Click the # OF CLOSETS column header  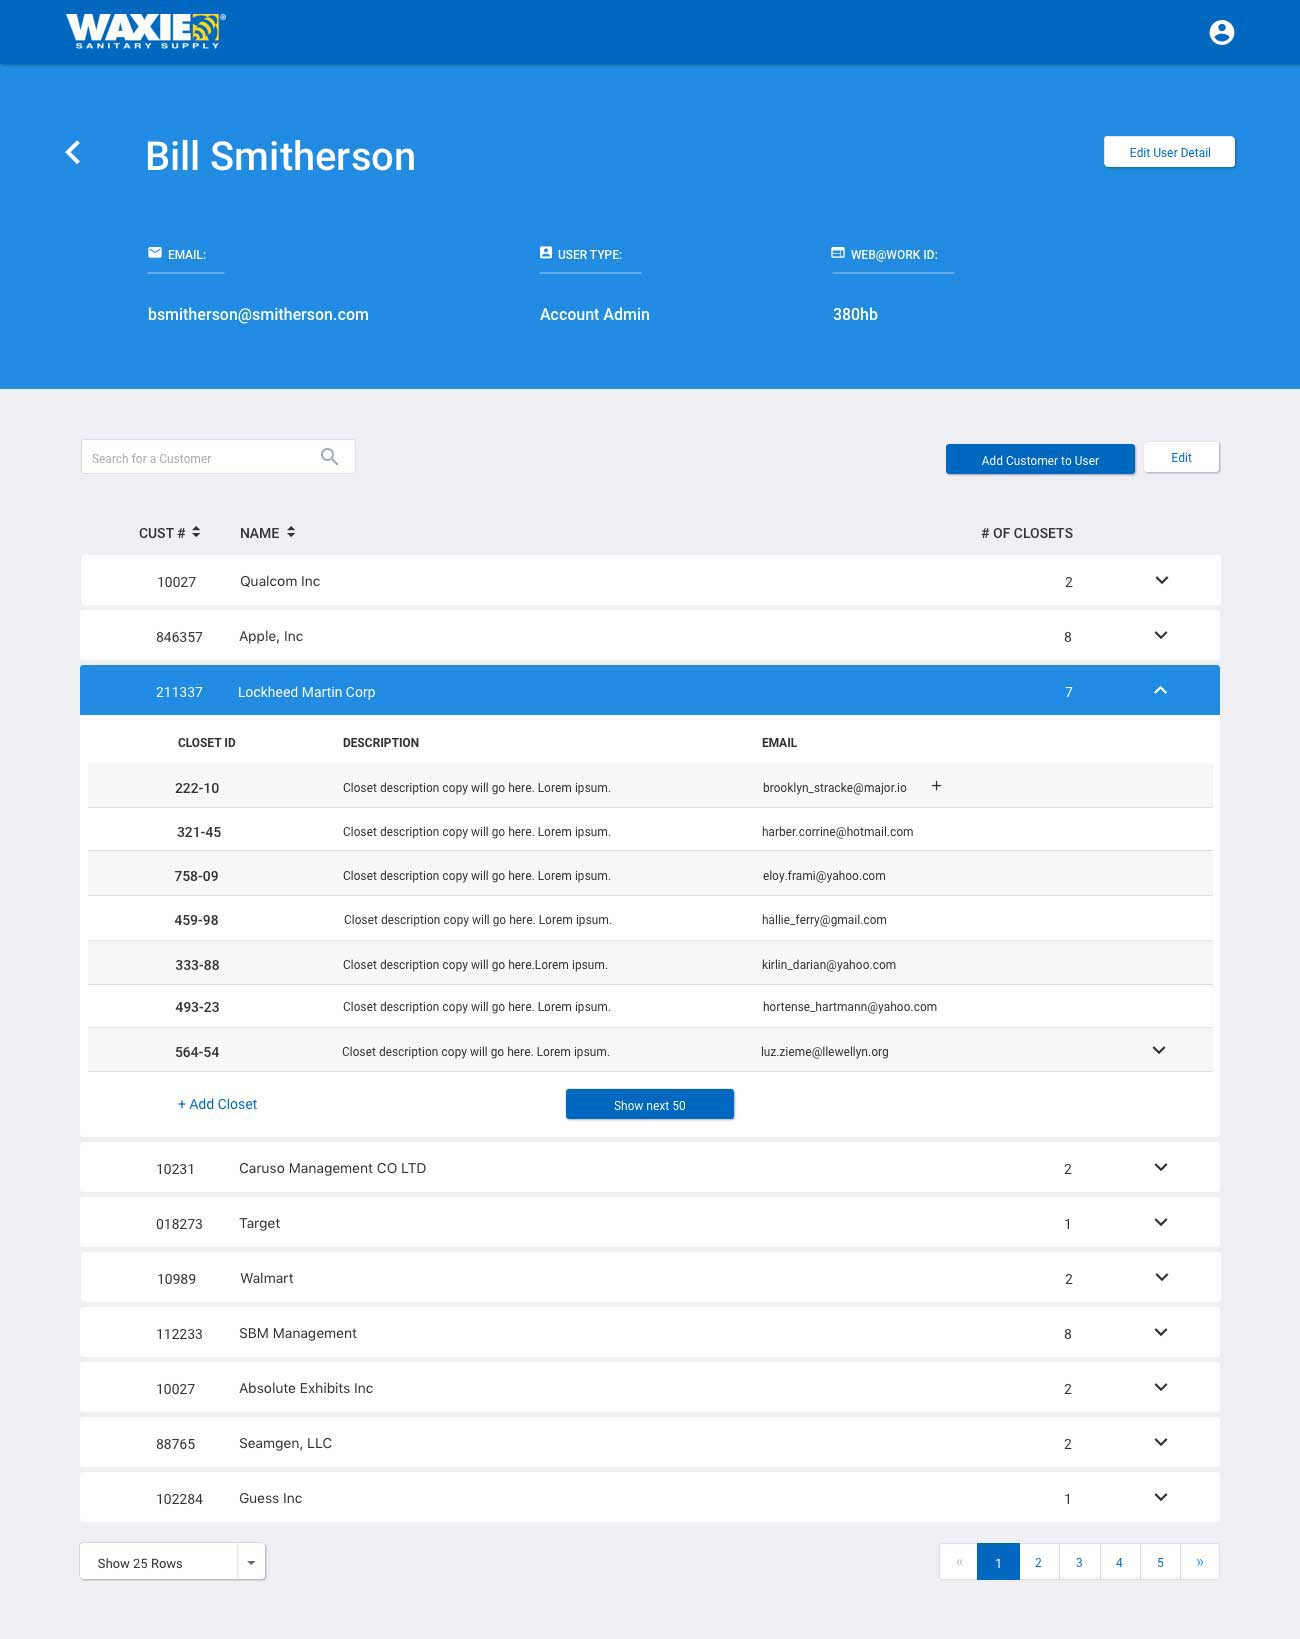pyautogui.click(x=1027, y=533)
